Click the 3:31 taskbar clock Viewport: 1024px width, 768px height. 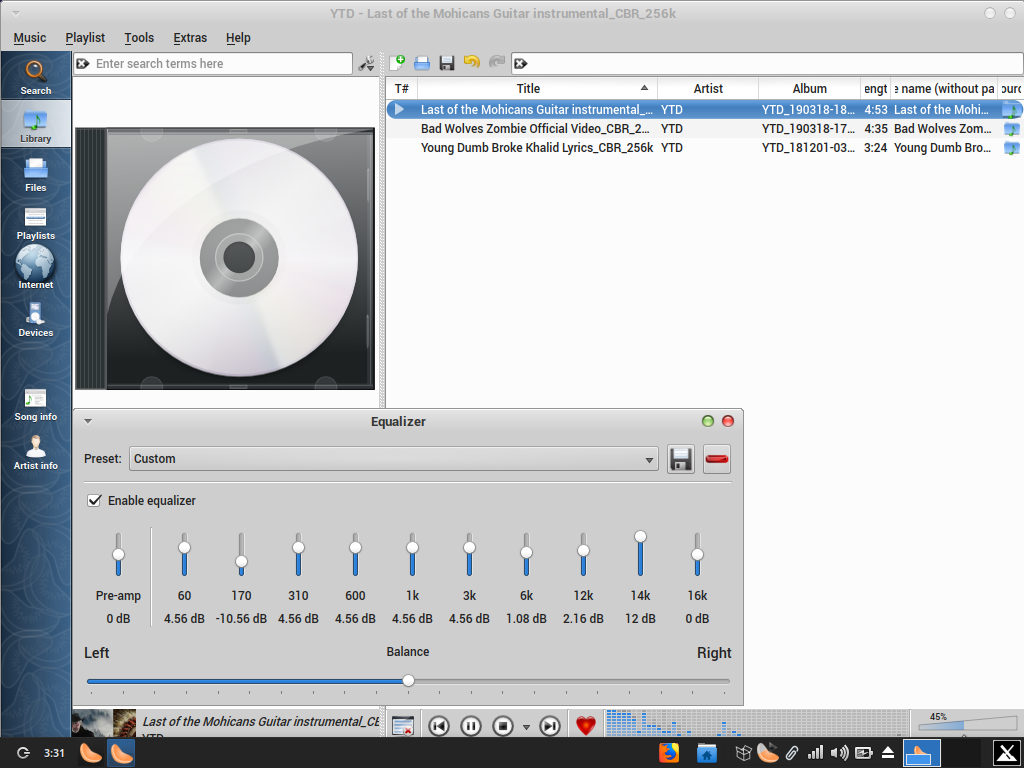click(x=54, y=753)
